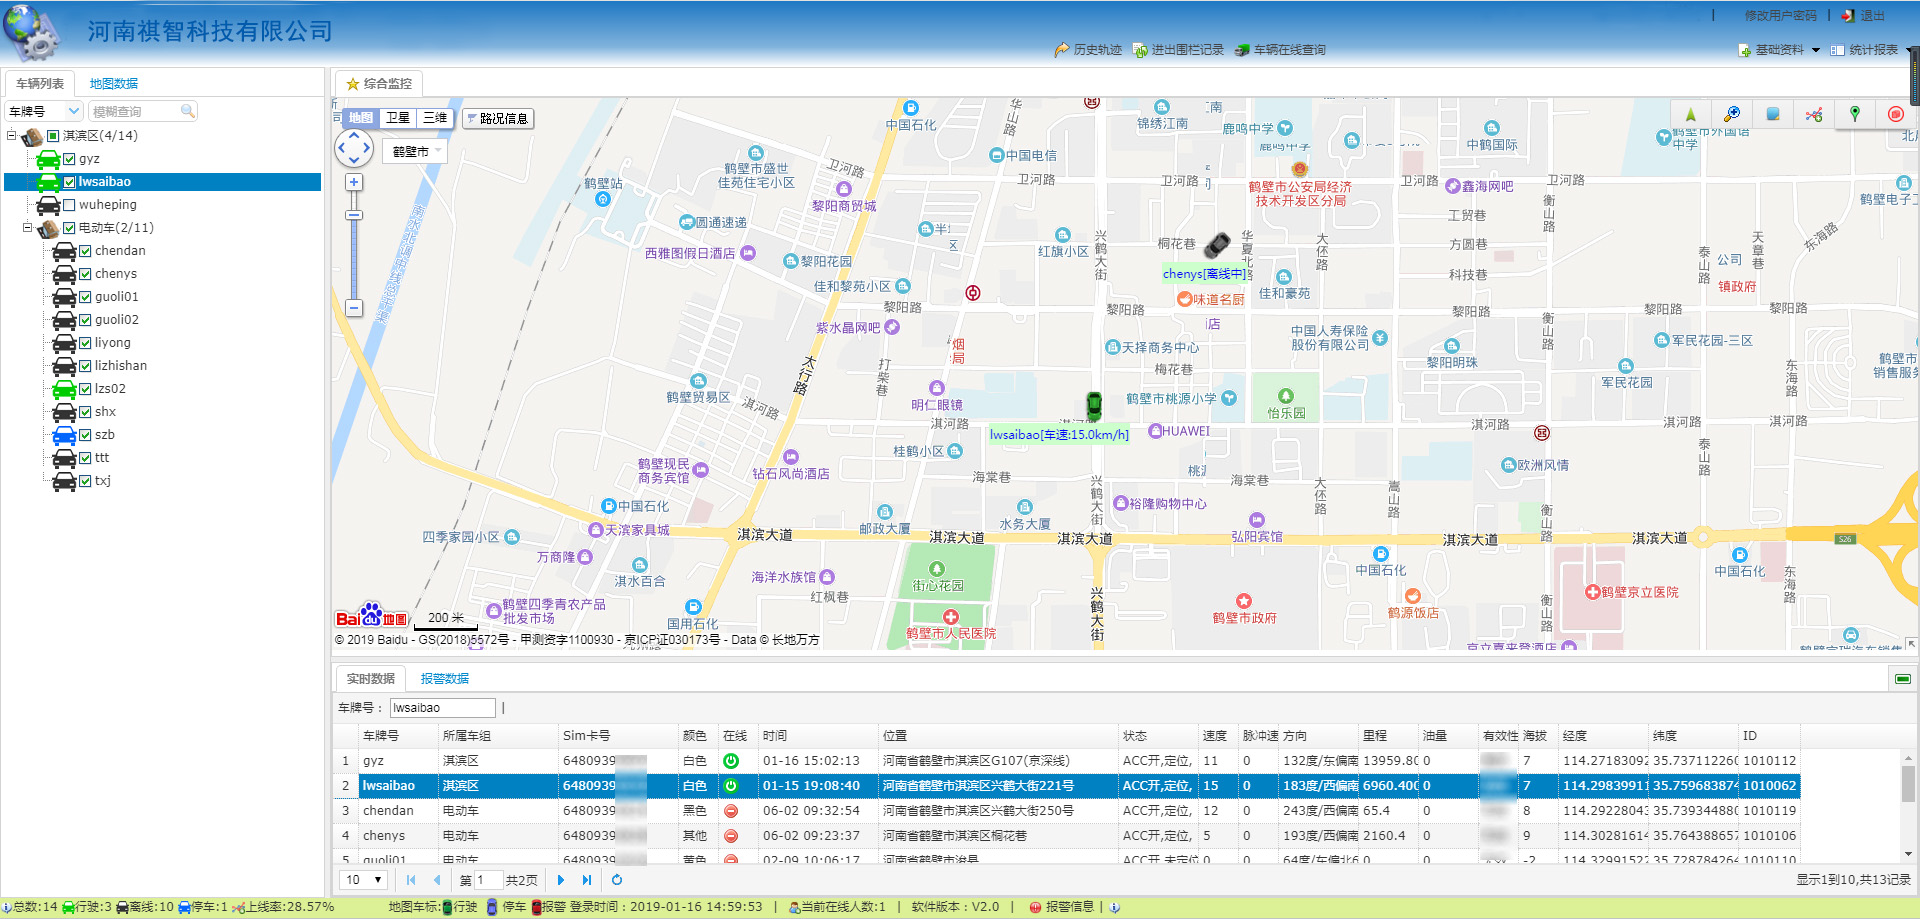Open the 路况信息 traffic dropdown
The width and height of the screenshot is (1920, 919).
[x=498, y=118]
